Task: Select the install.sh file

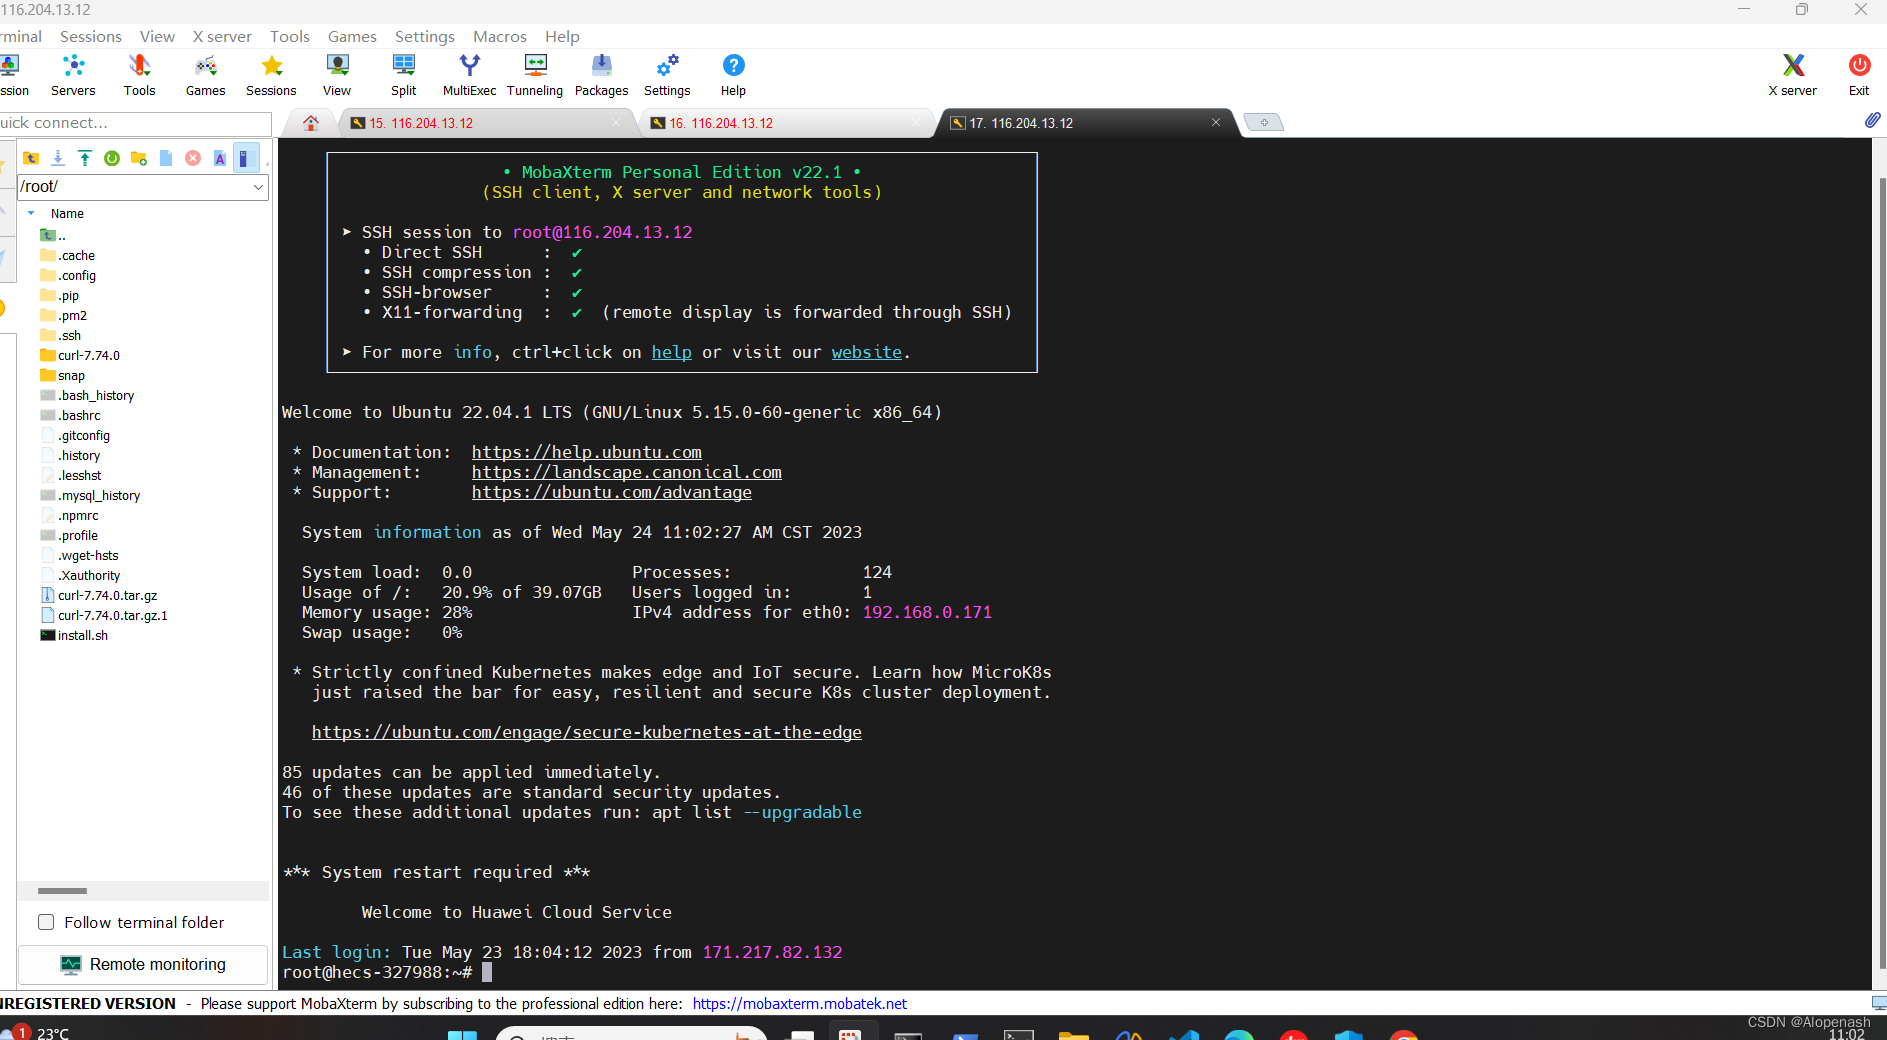Action: point(74,635)
